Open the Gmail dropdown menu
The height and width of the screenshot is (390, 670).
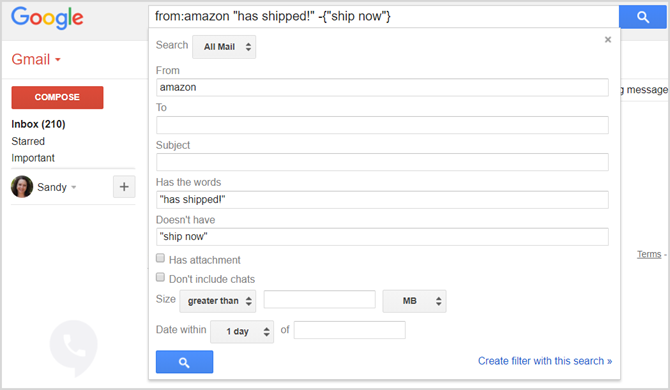(36, 59)
